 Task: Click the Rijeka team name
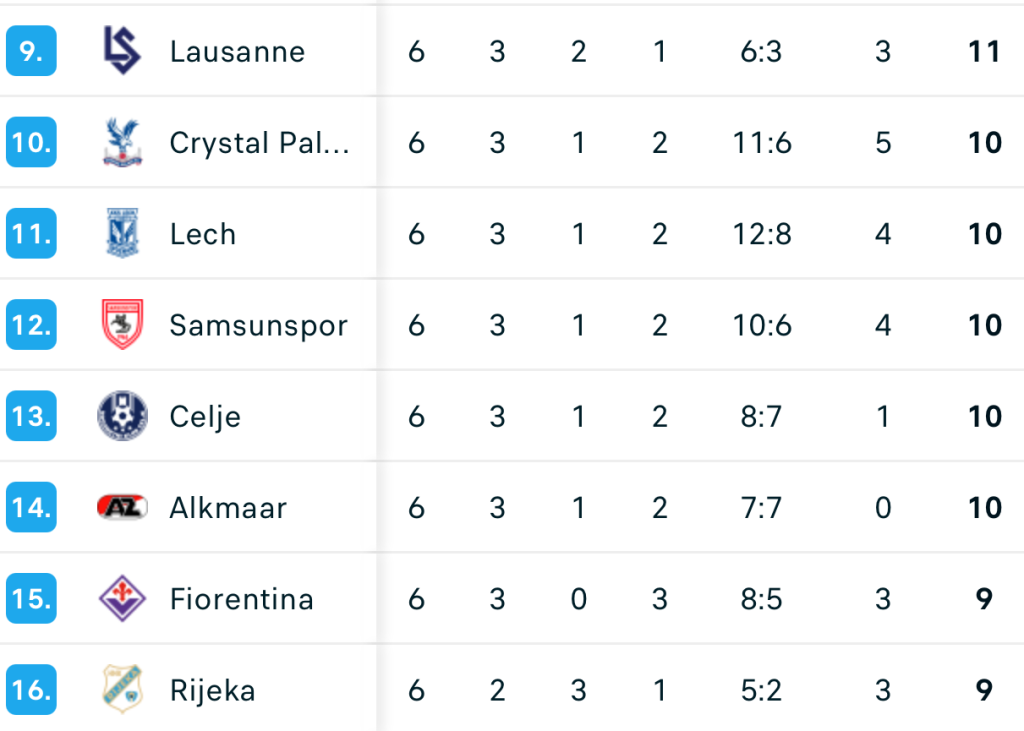point(212,691)
